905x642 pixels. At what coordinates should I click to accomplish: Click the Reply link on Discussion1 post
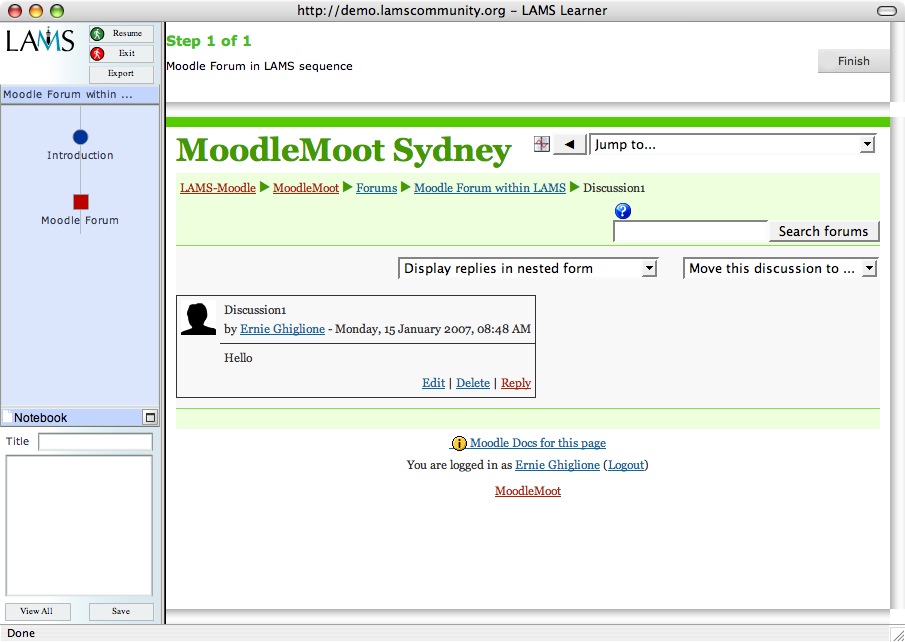pos(516,383)
